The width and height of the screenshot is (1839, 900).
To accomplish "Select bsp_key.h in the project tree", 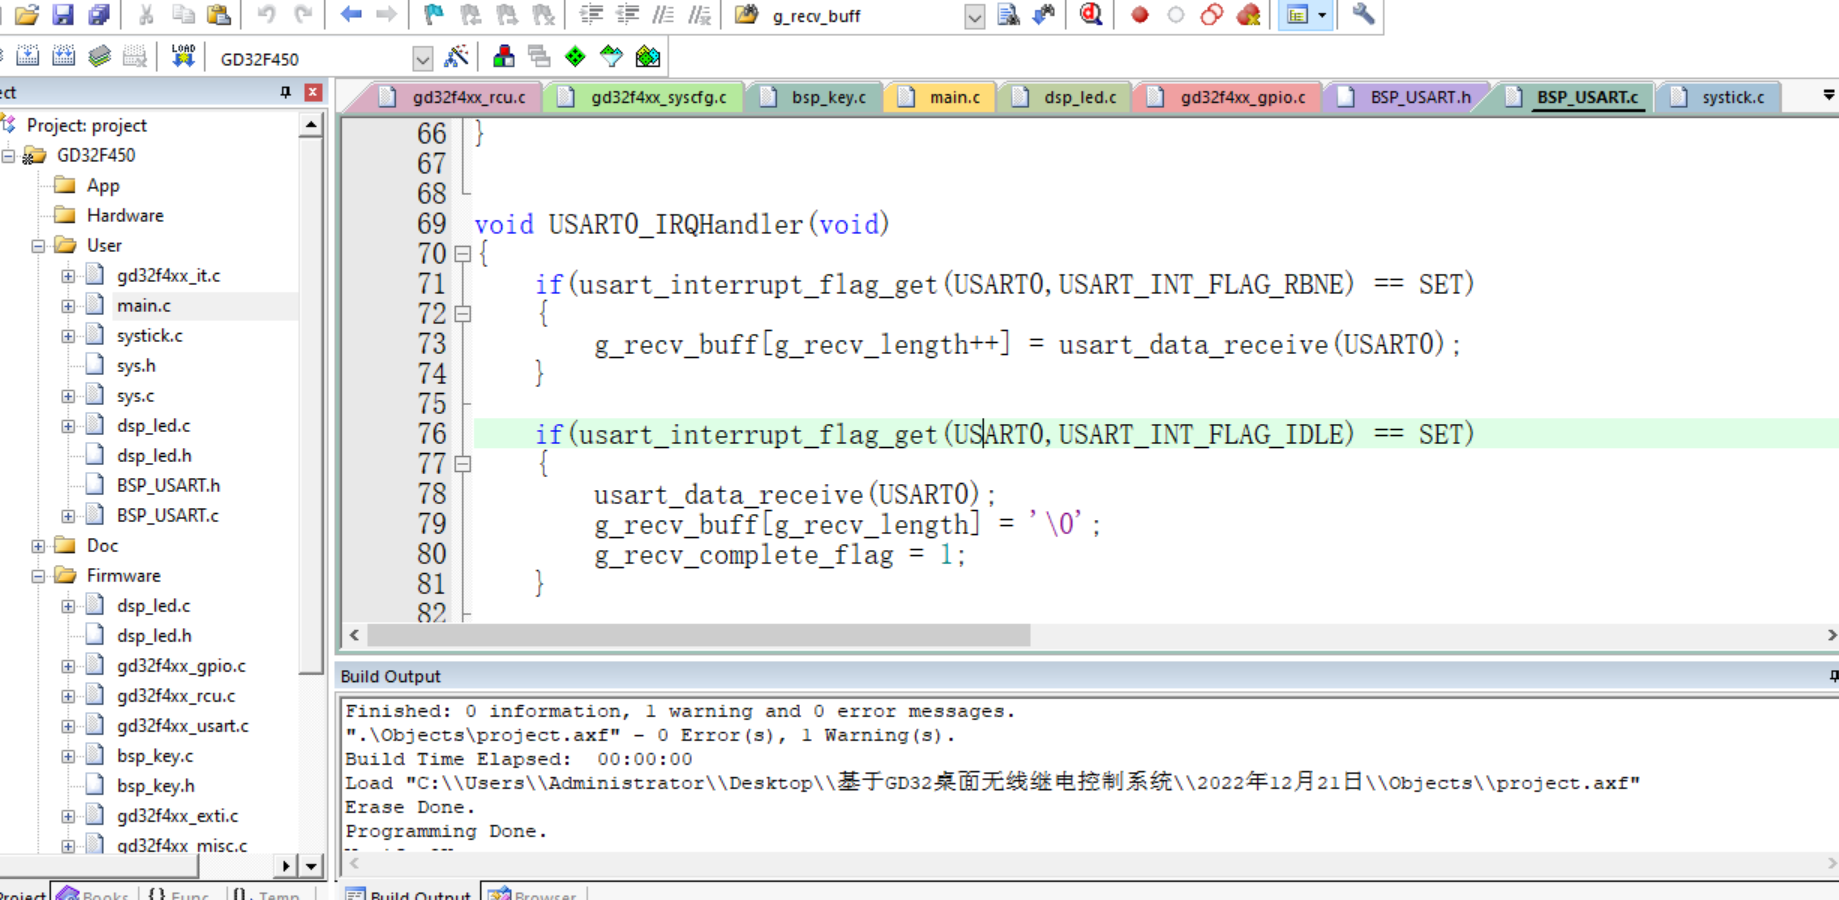I will (x=155, y=786).
